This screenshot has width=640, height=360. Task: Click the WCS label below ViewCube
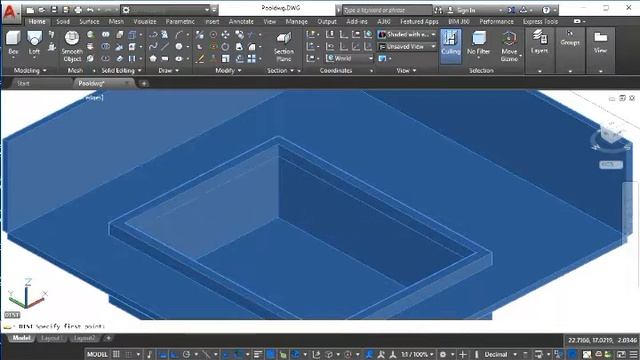[611, 164]
